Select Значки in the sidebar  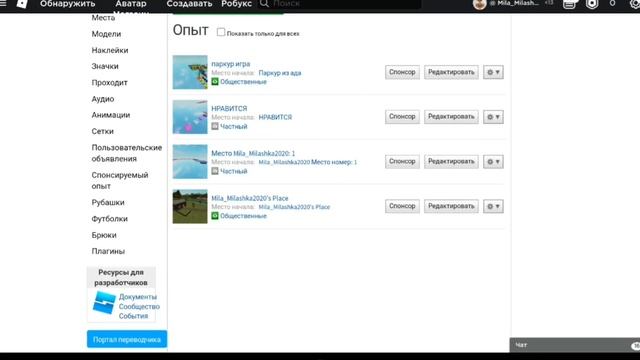105,66
